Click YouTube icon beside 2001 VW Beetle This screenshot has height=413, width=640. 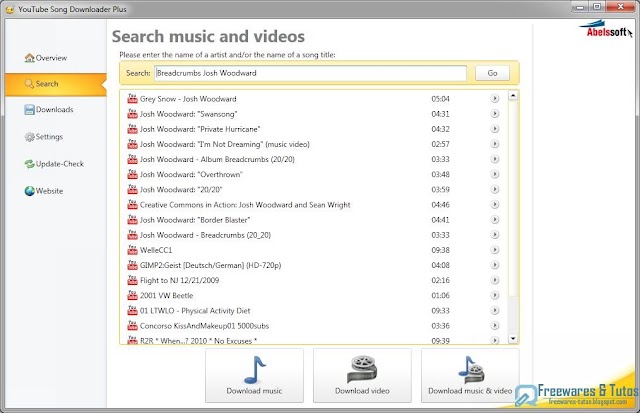pos(132,295)
